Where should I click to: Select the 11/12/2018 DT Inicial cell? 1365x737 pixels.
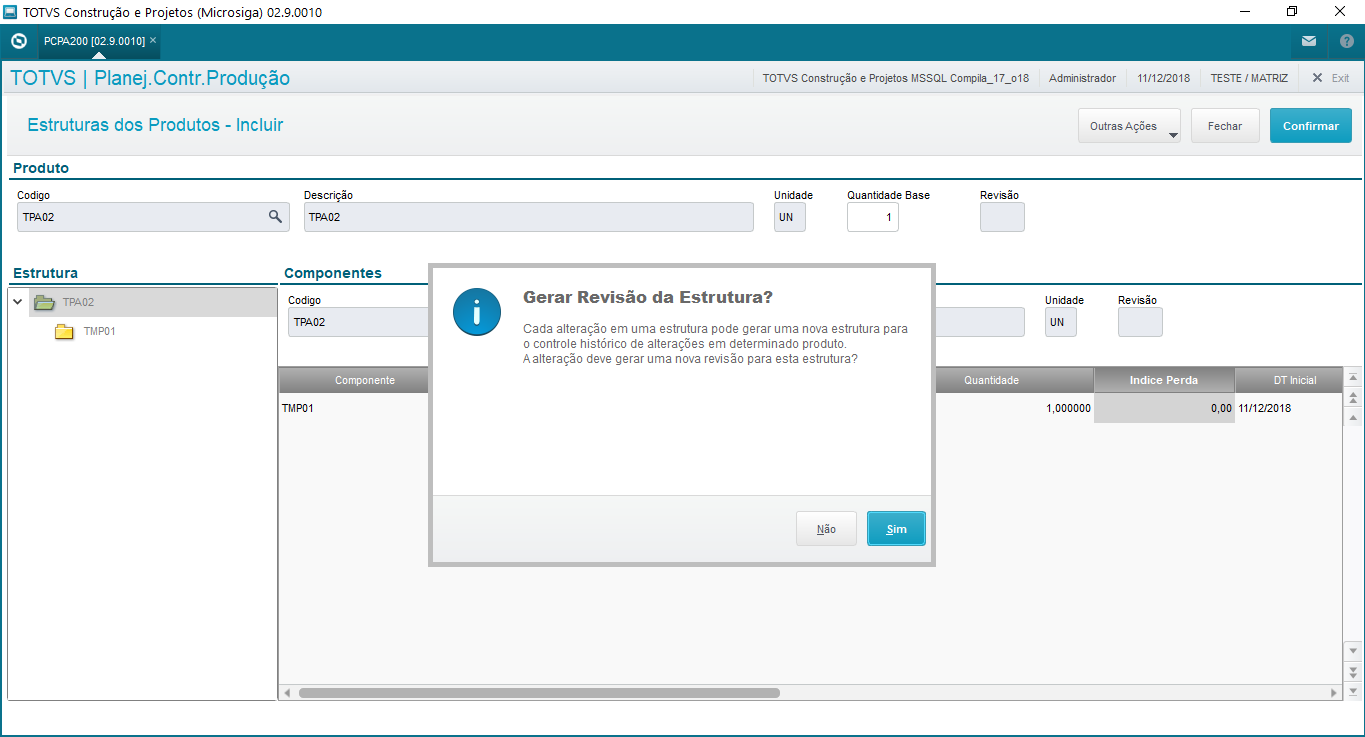point(1289,408)
